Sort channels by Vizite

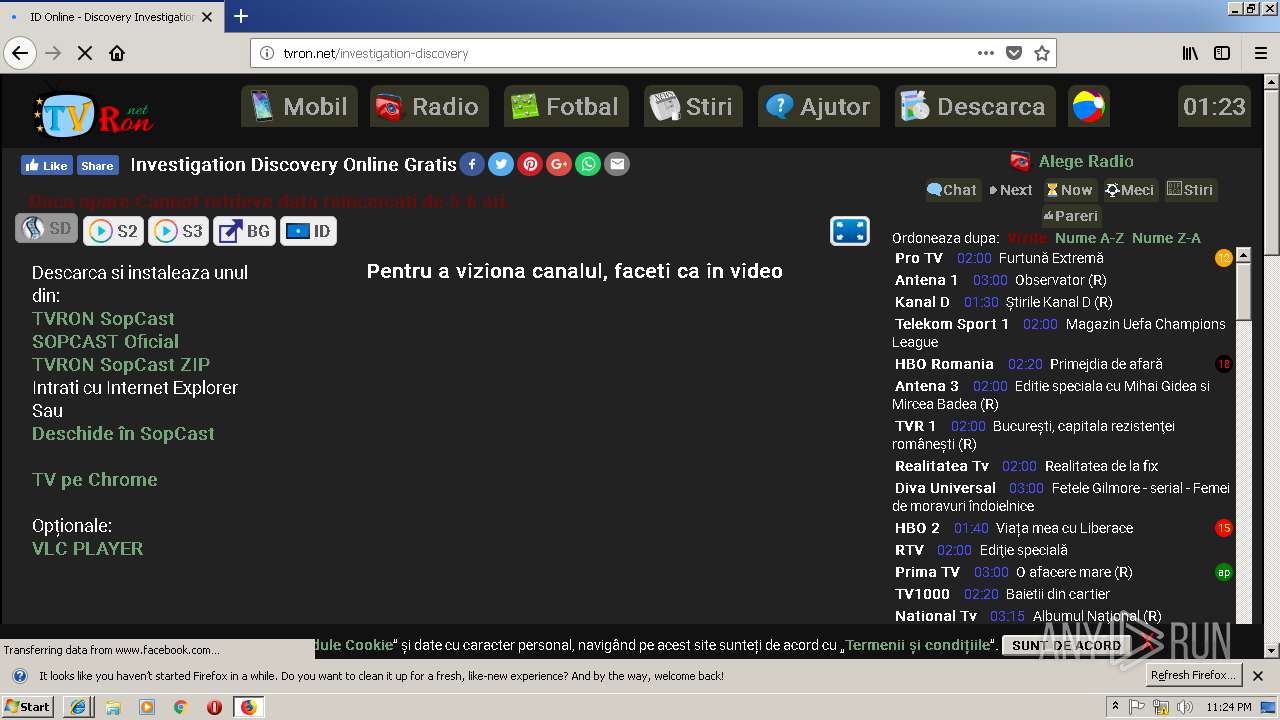pos(1027,238)
